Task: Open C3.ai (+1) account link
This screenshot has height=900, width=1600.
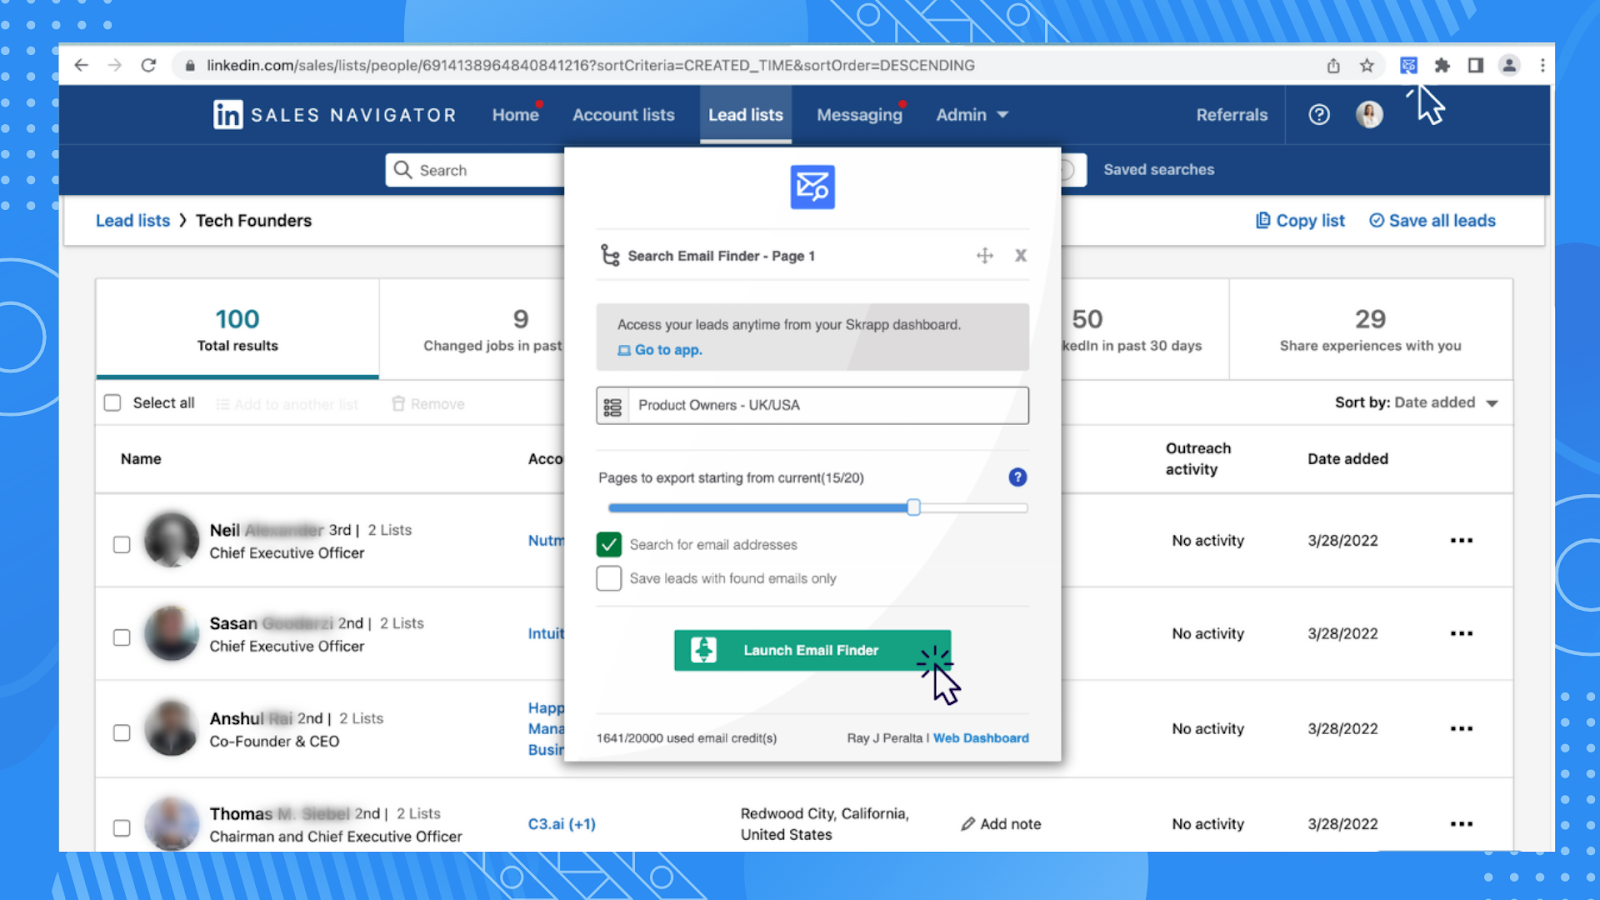Action: (x=562, y=824)
